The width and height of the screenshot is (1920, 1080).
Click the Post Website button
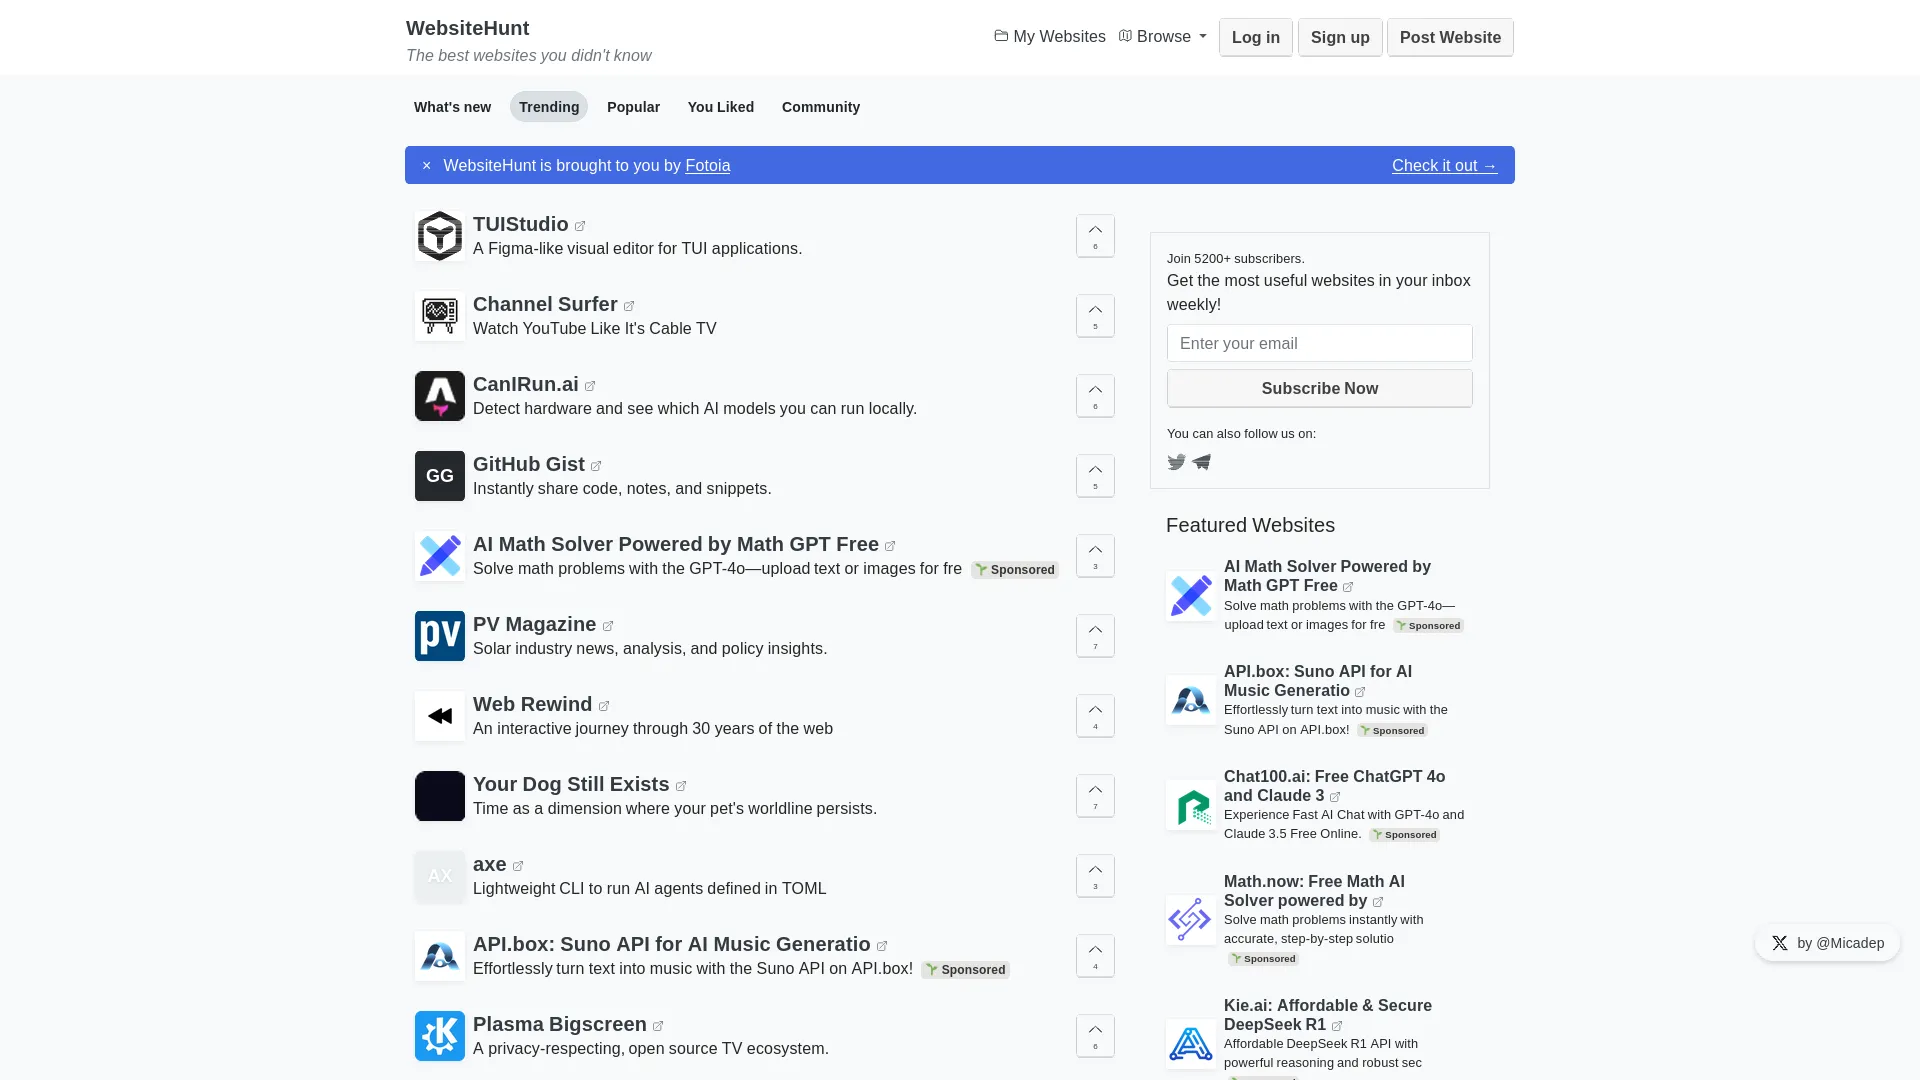pos(1450,38)
